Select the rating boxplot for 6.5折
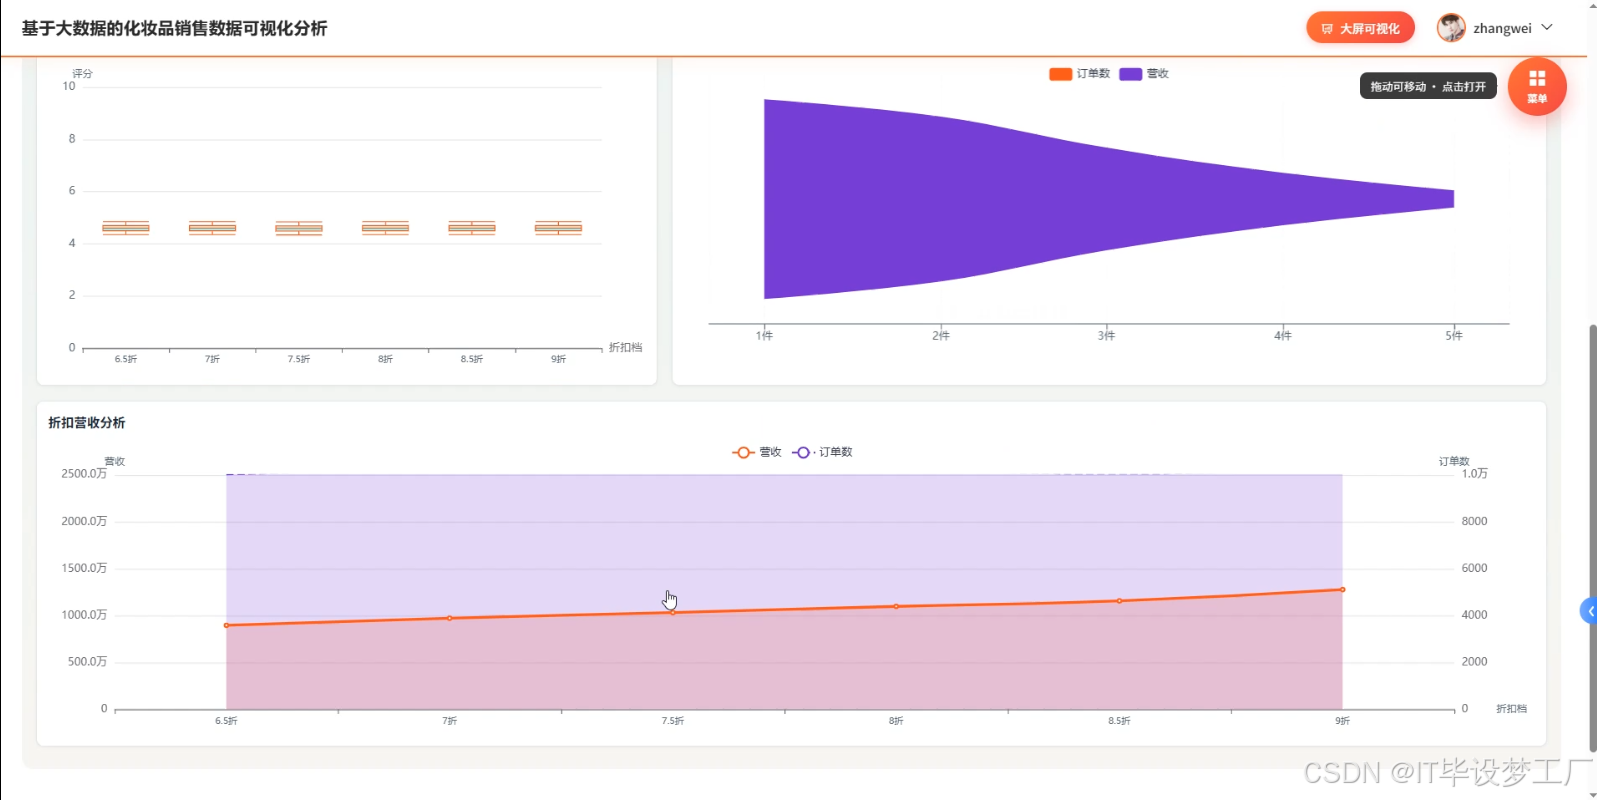 [x=126, y=228]
